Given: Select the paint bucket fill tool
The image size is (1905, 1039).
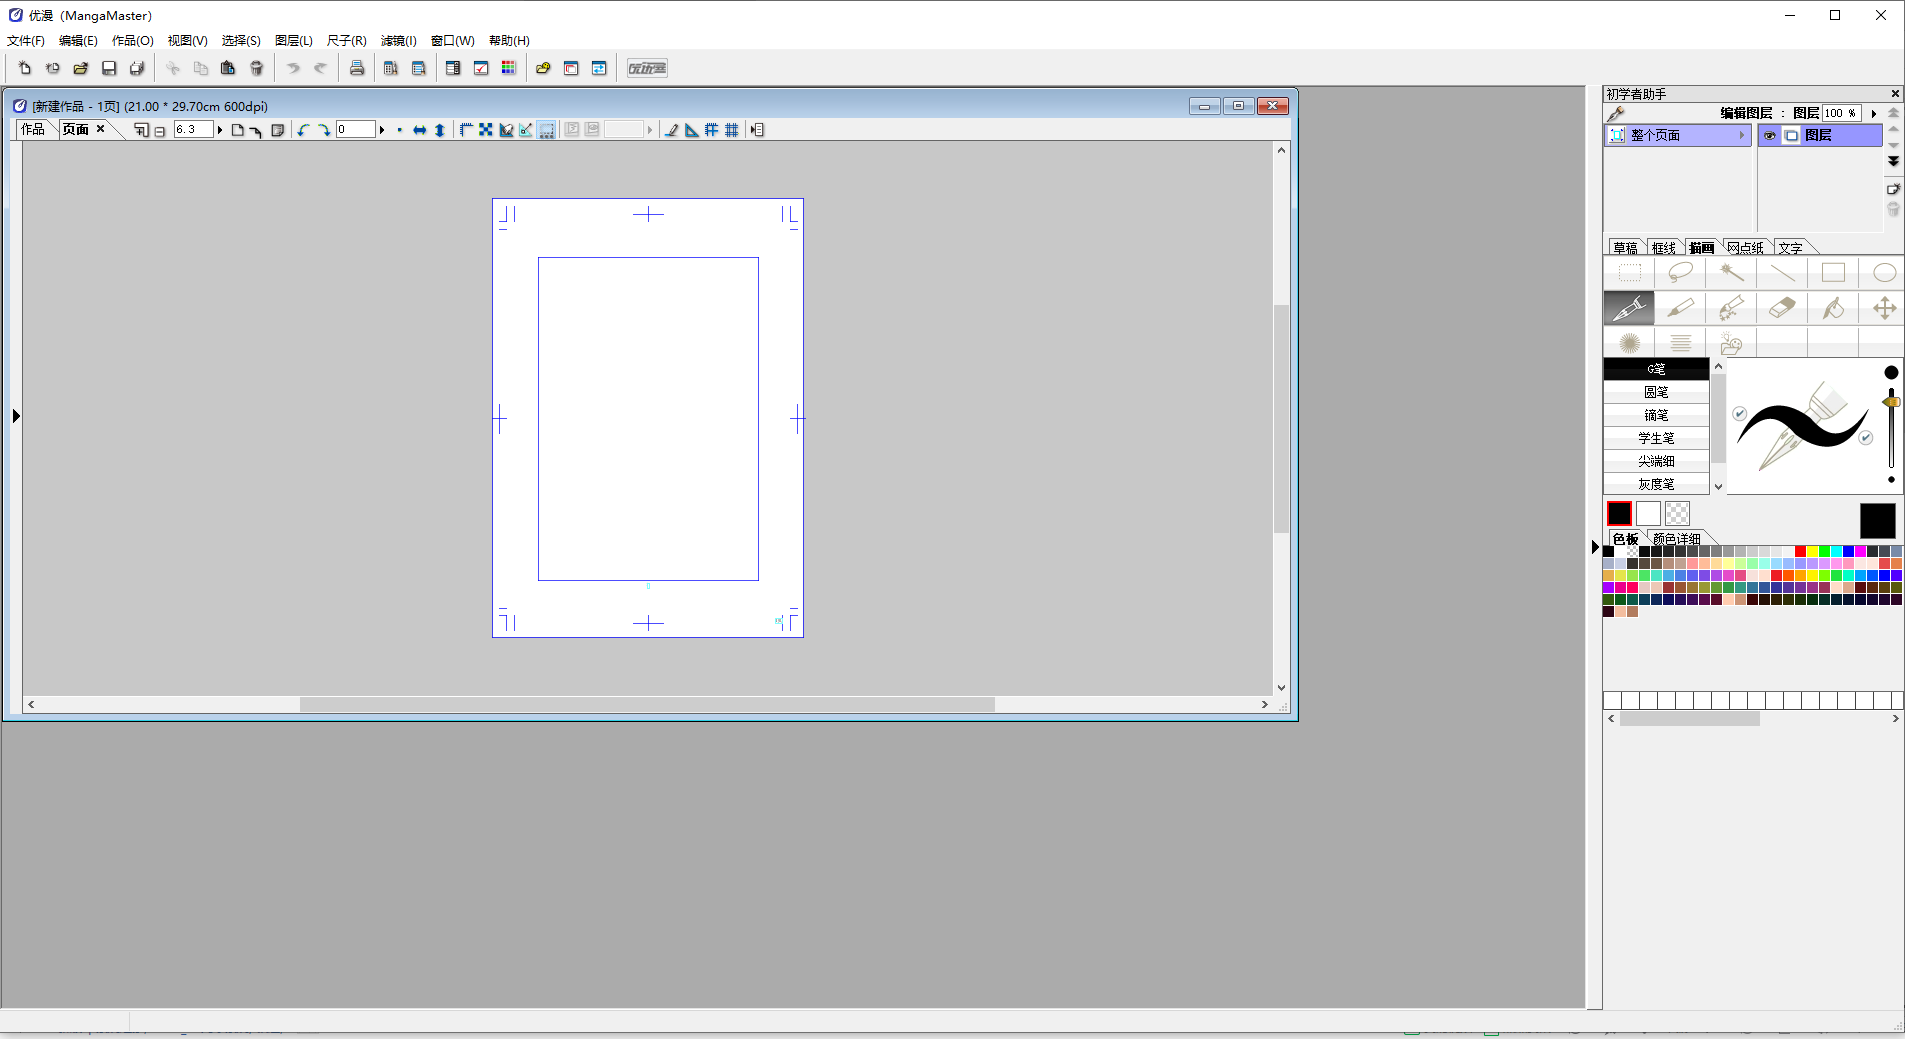Looking at the screenshot, I should click(x=1833, y=308).
